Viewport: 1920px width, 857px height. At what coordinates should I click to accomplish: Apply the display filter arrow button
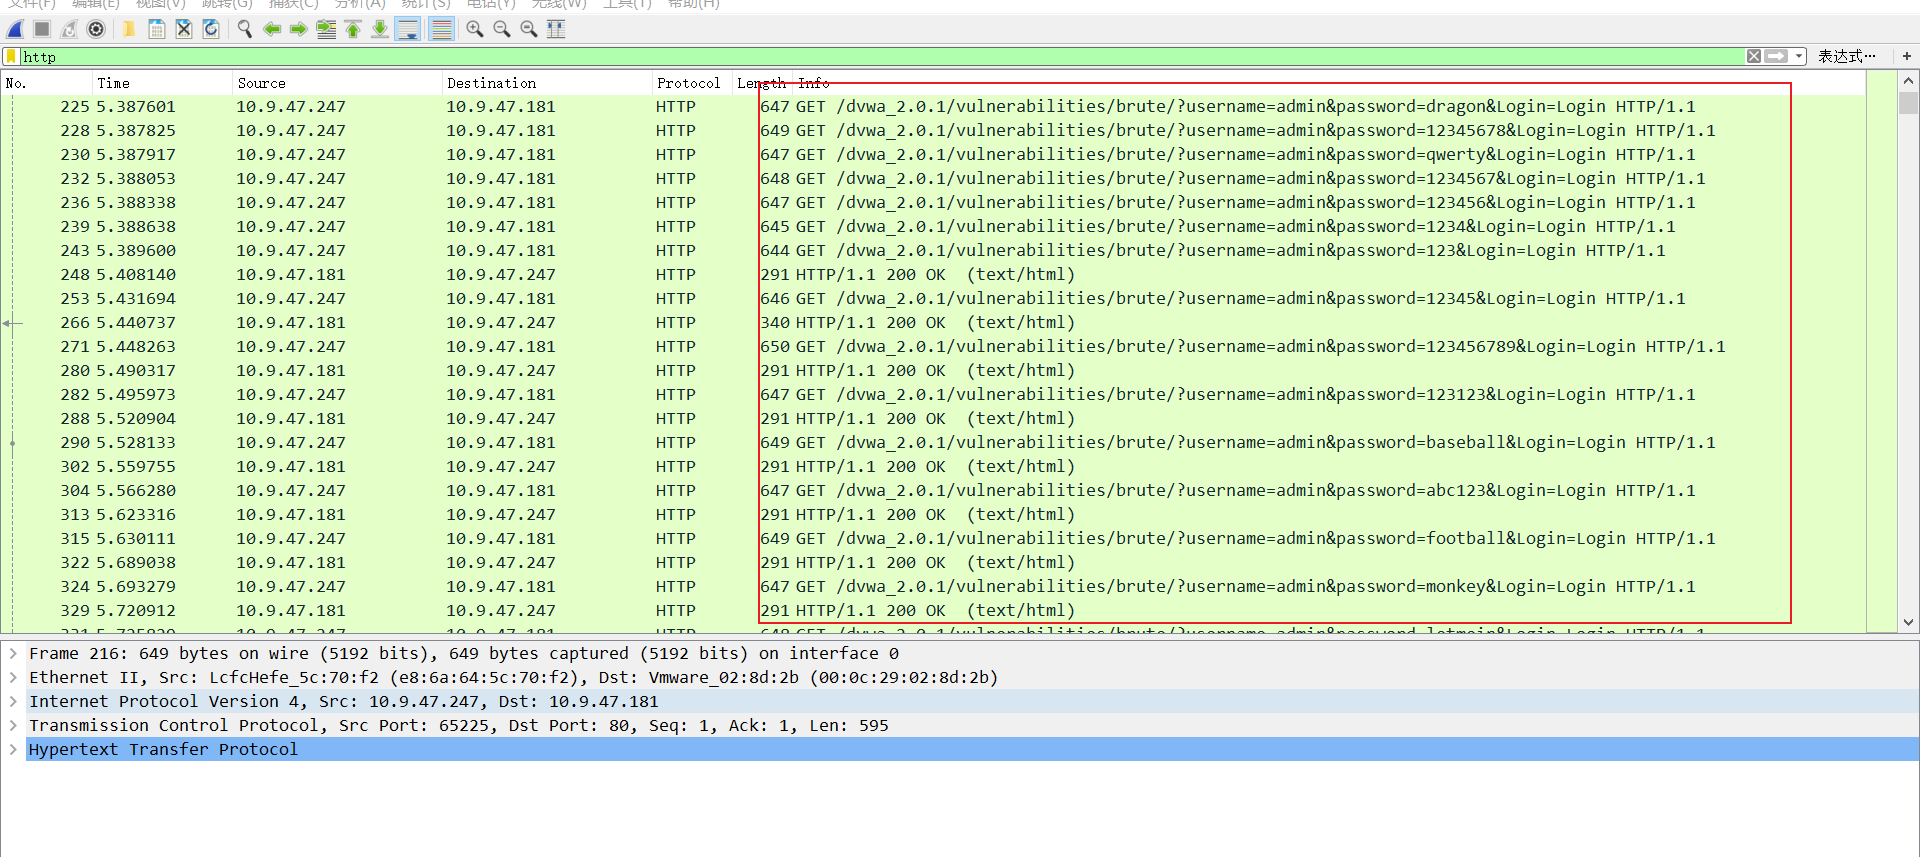click(x=1776, y=56)
